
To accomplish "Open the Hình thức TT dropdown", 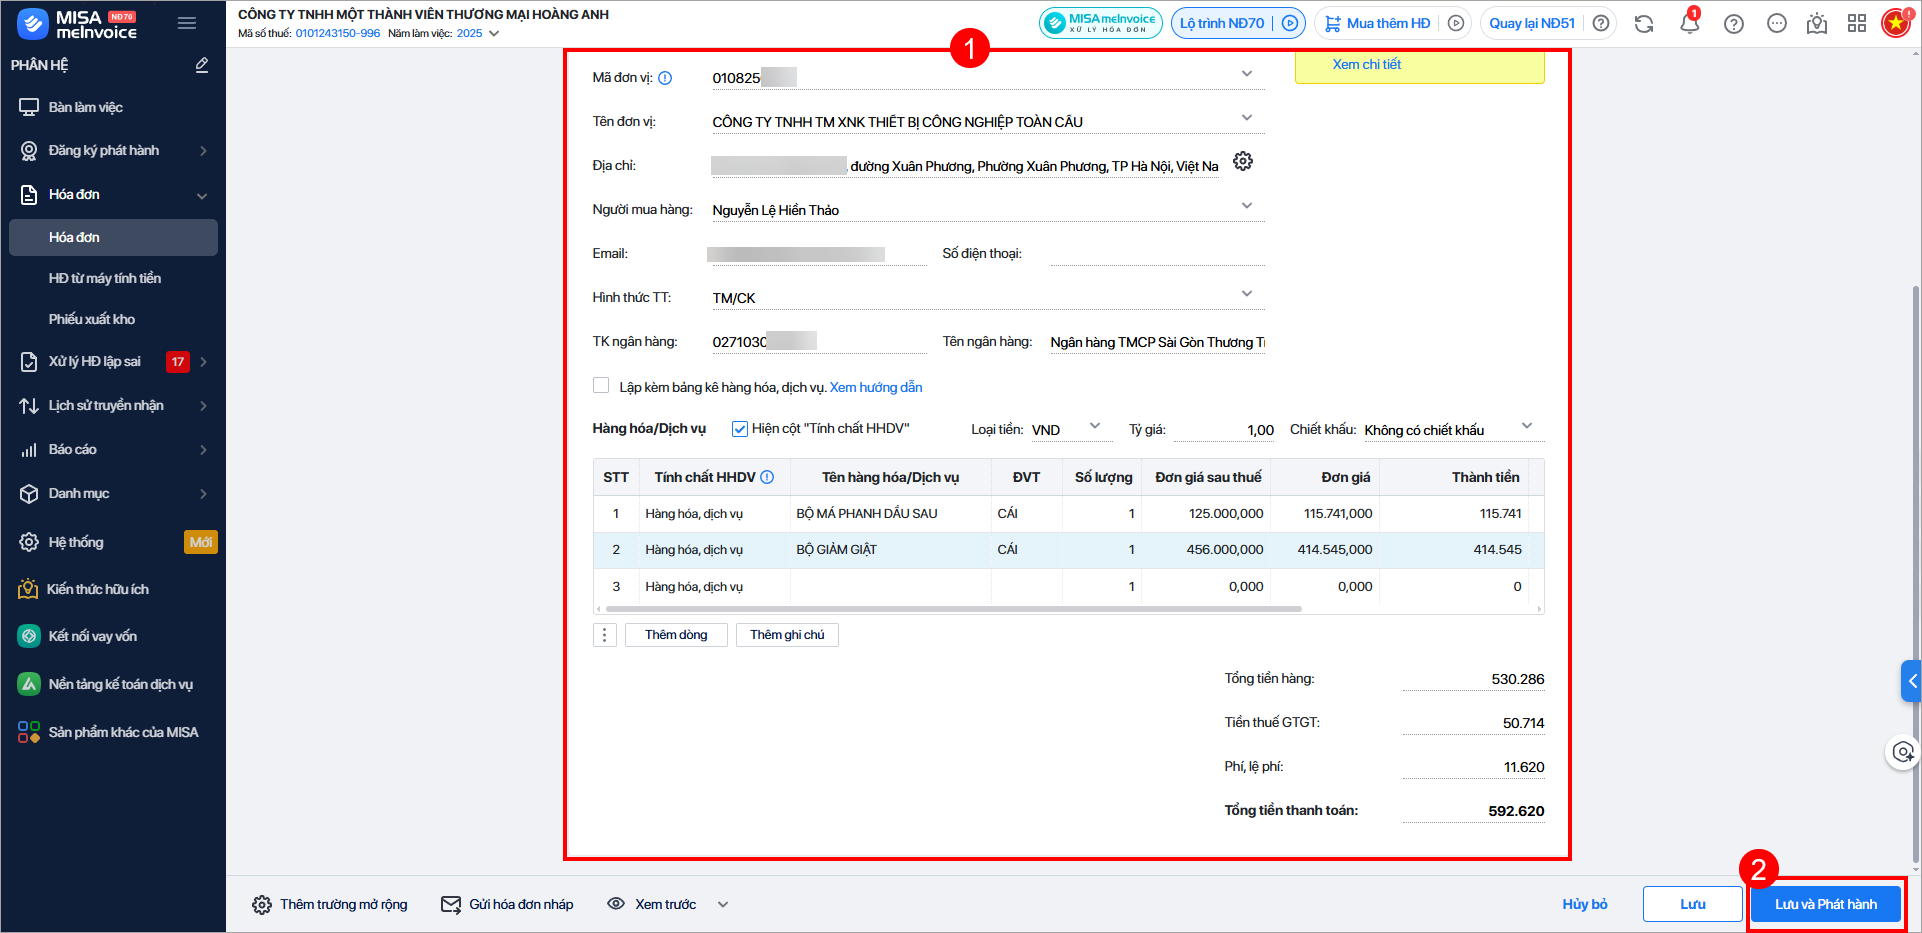I will click(1246, 294).
